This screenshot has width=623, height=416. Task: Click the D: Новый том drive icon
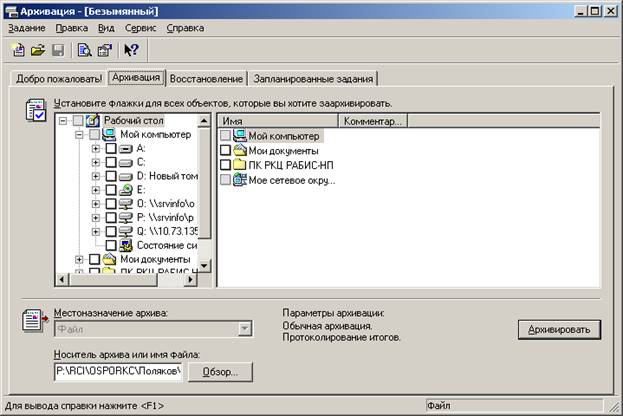coord(126,176)
